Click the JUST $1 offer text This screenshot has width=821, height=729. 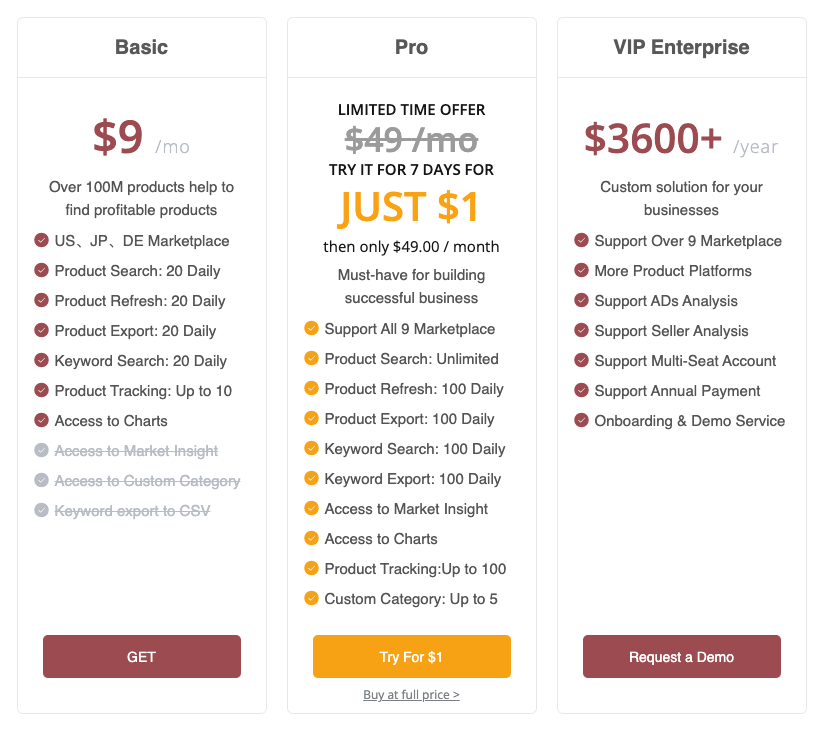point(410,207)
